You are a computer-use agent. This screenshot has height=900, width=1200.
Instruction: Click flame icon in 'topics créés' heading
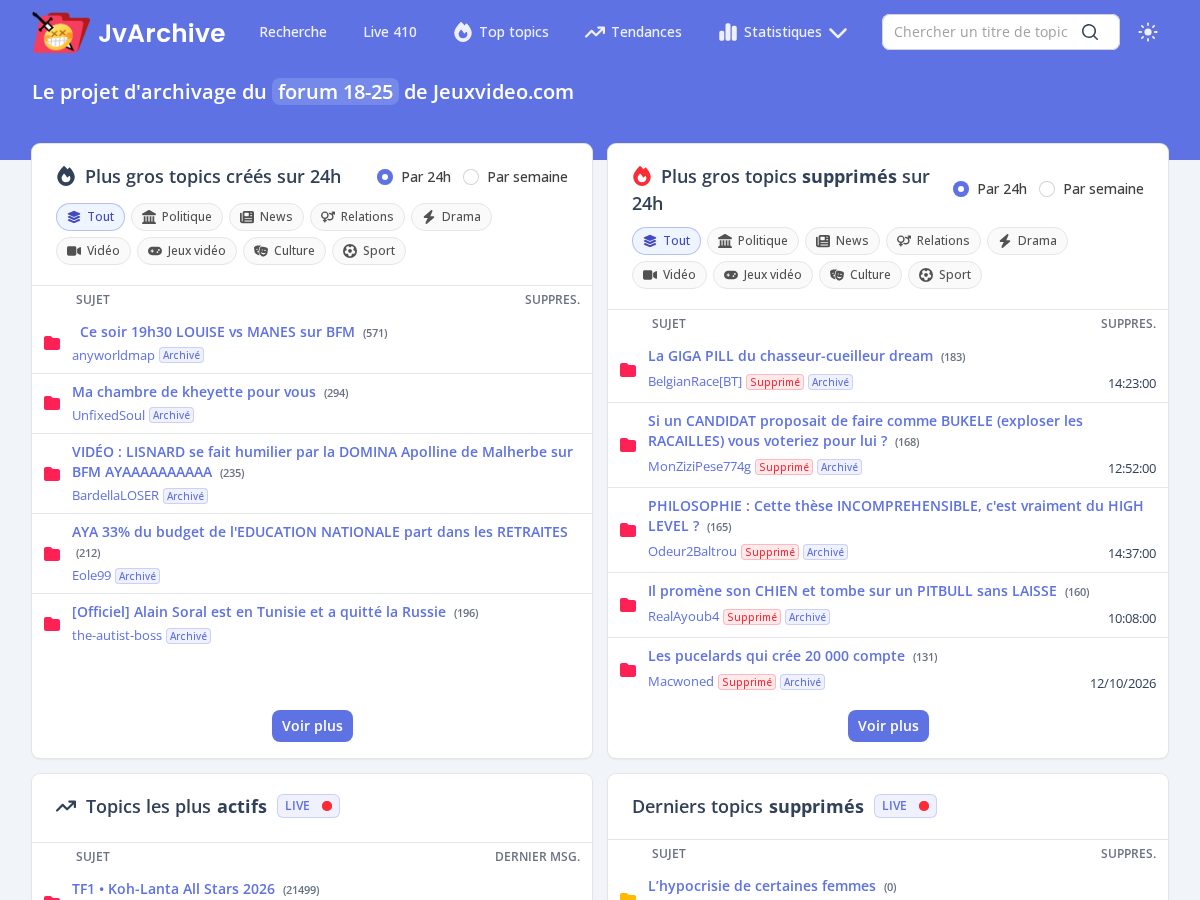(66, 177)
